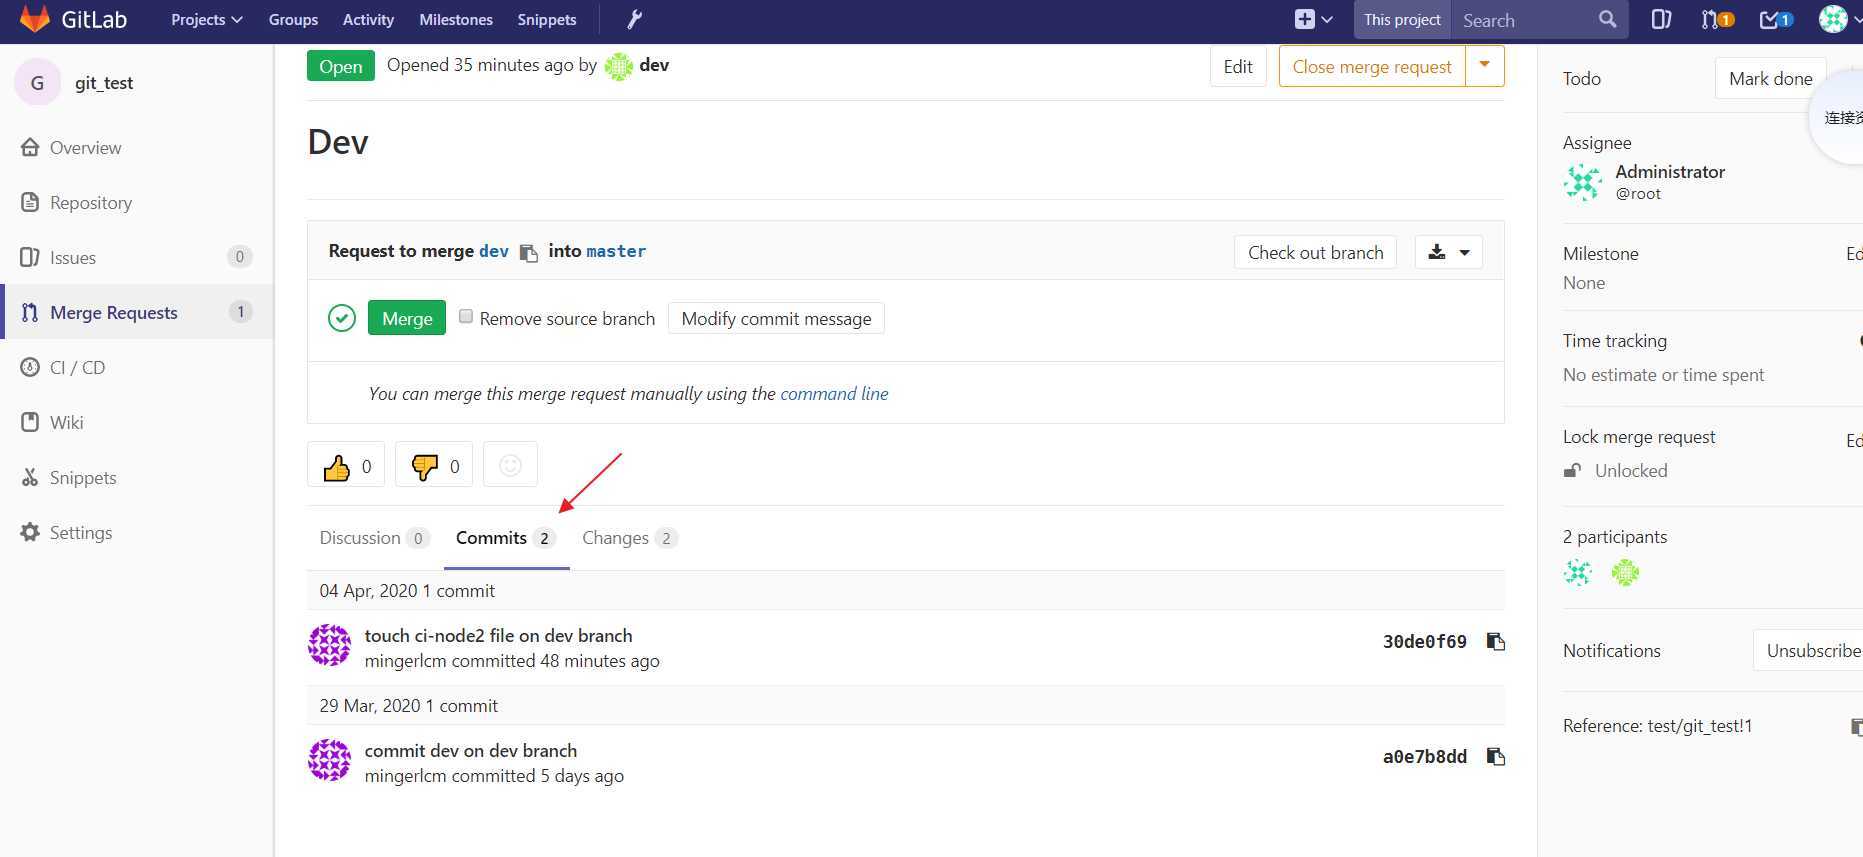The image size is (1863, 857).
Task: Click the Unsubscribe notifications button
Action: coord(1809,651)
